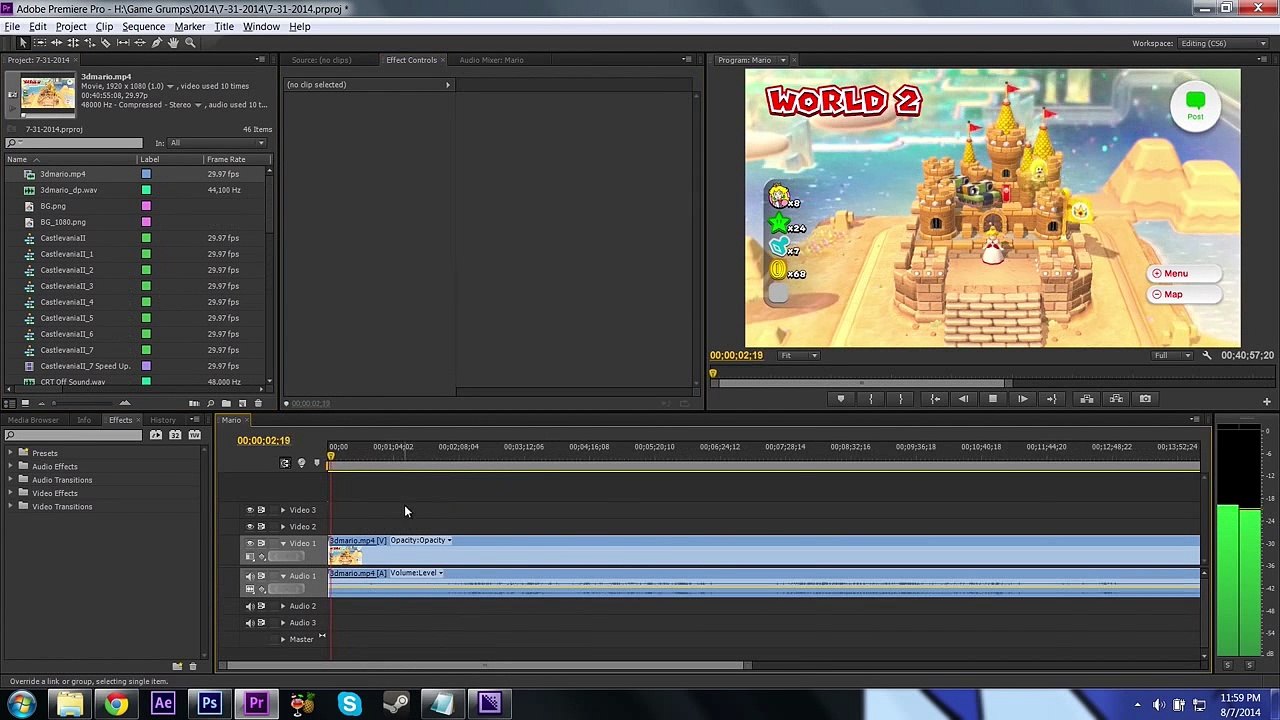
Task: Step forward one frame in Program monitor
Action: (x=1022, y=399)
